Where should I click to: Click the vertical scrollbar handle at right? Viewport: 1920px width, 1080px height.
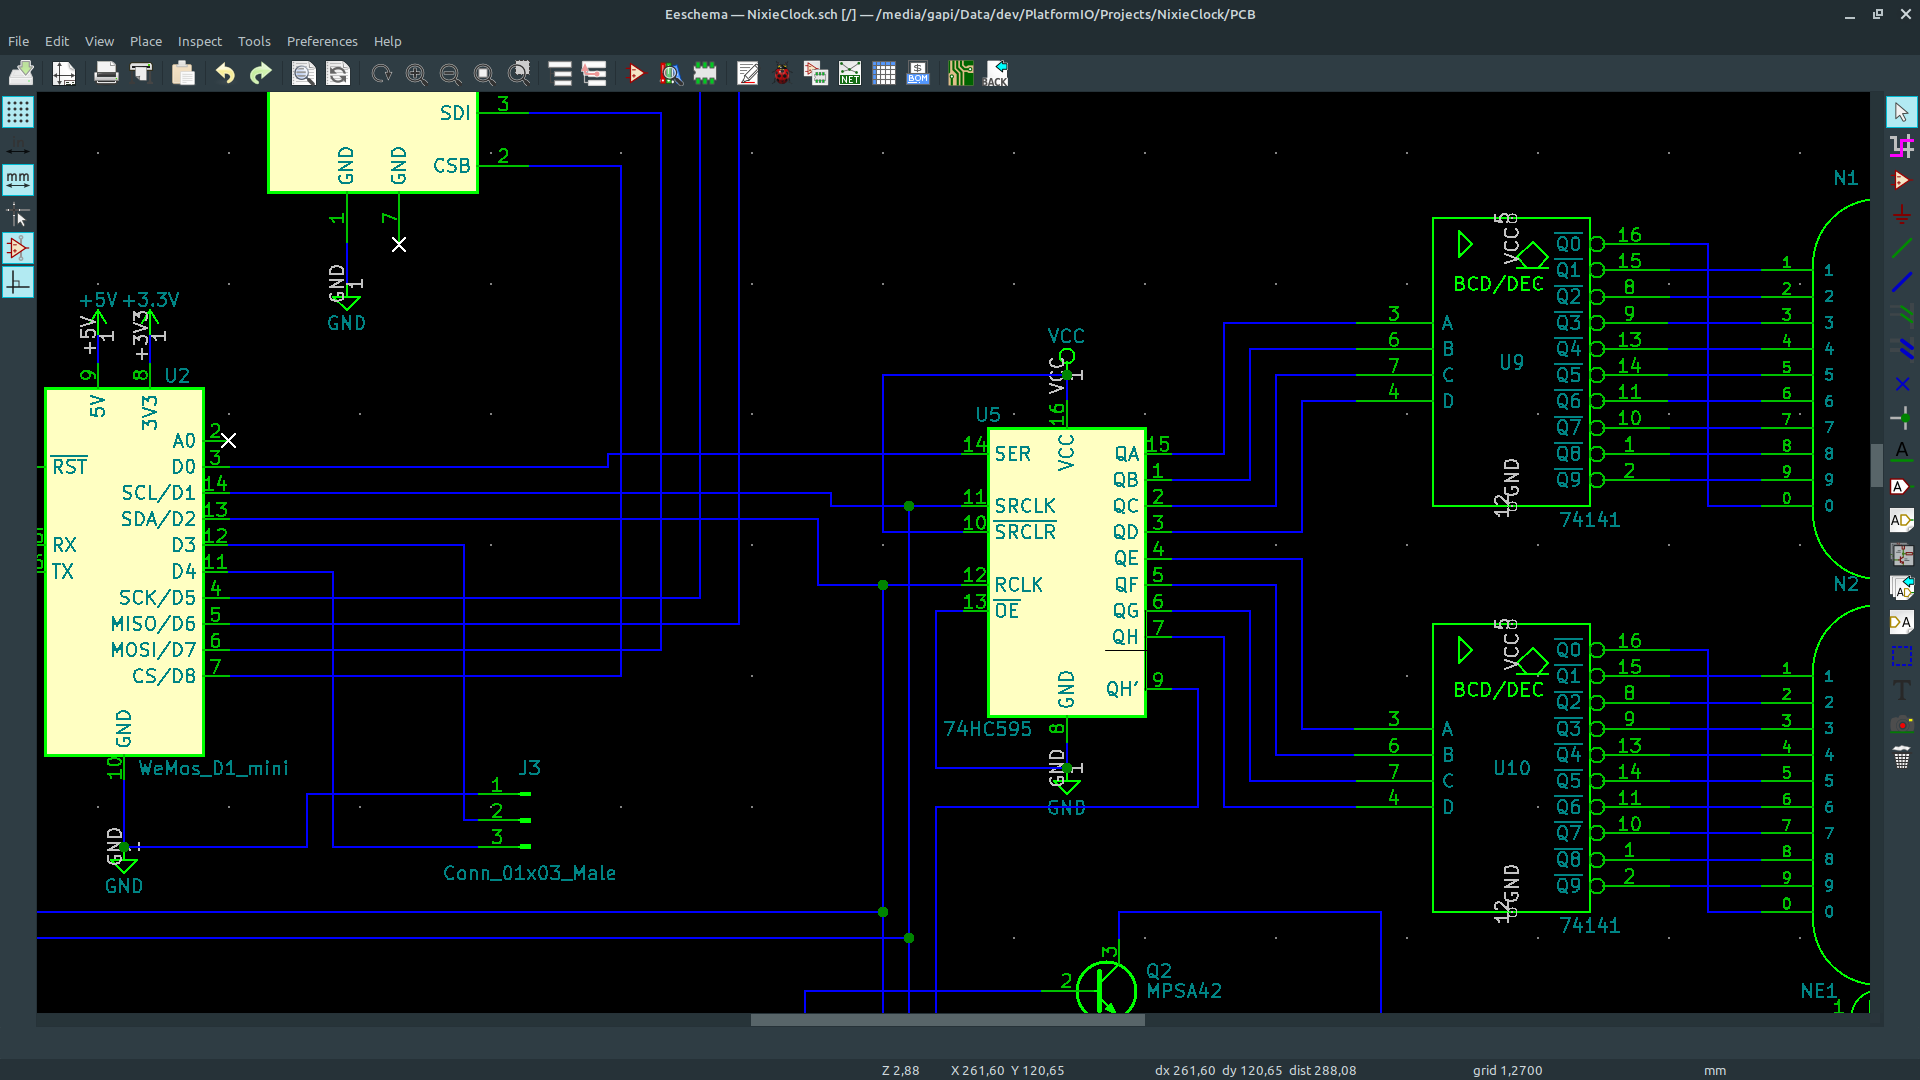pyautogui.click(x=1877, y=465)
